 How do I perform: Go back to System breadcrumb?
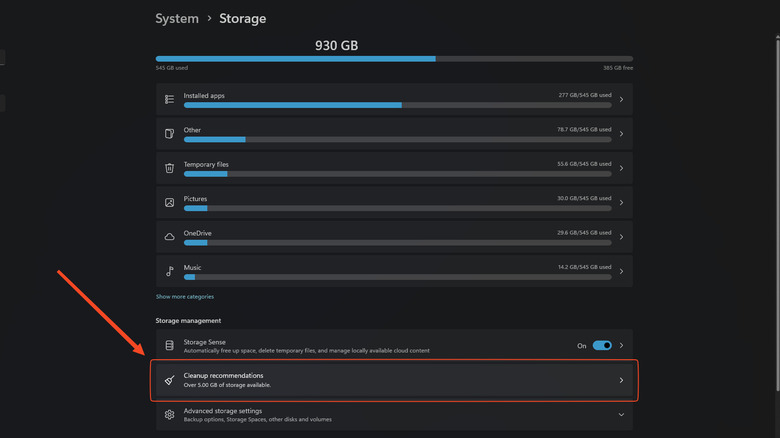(177, 19)
